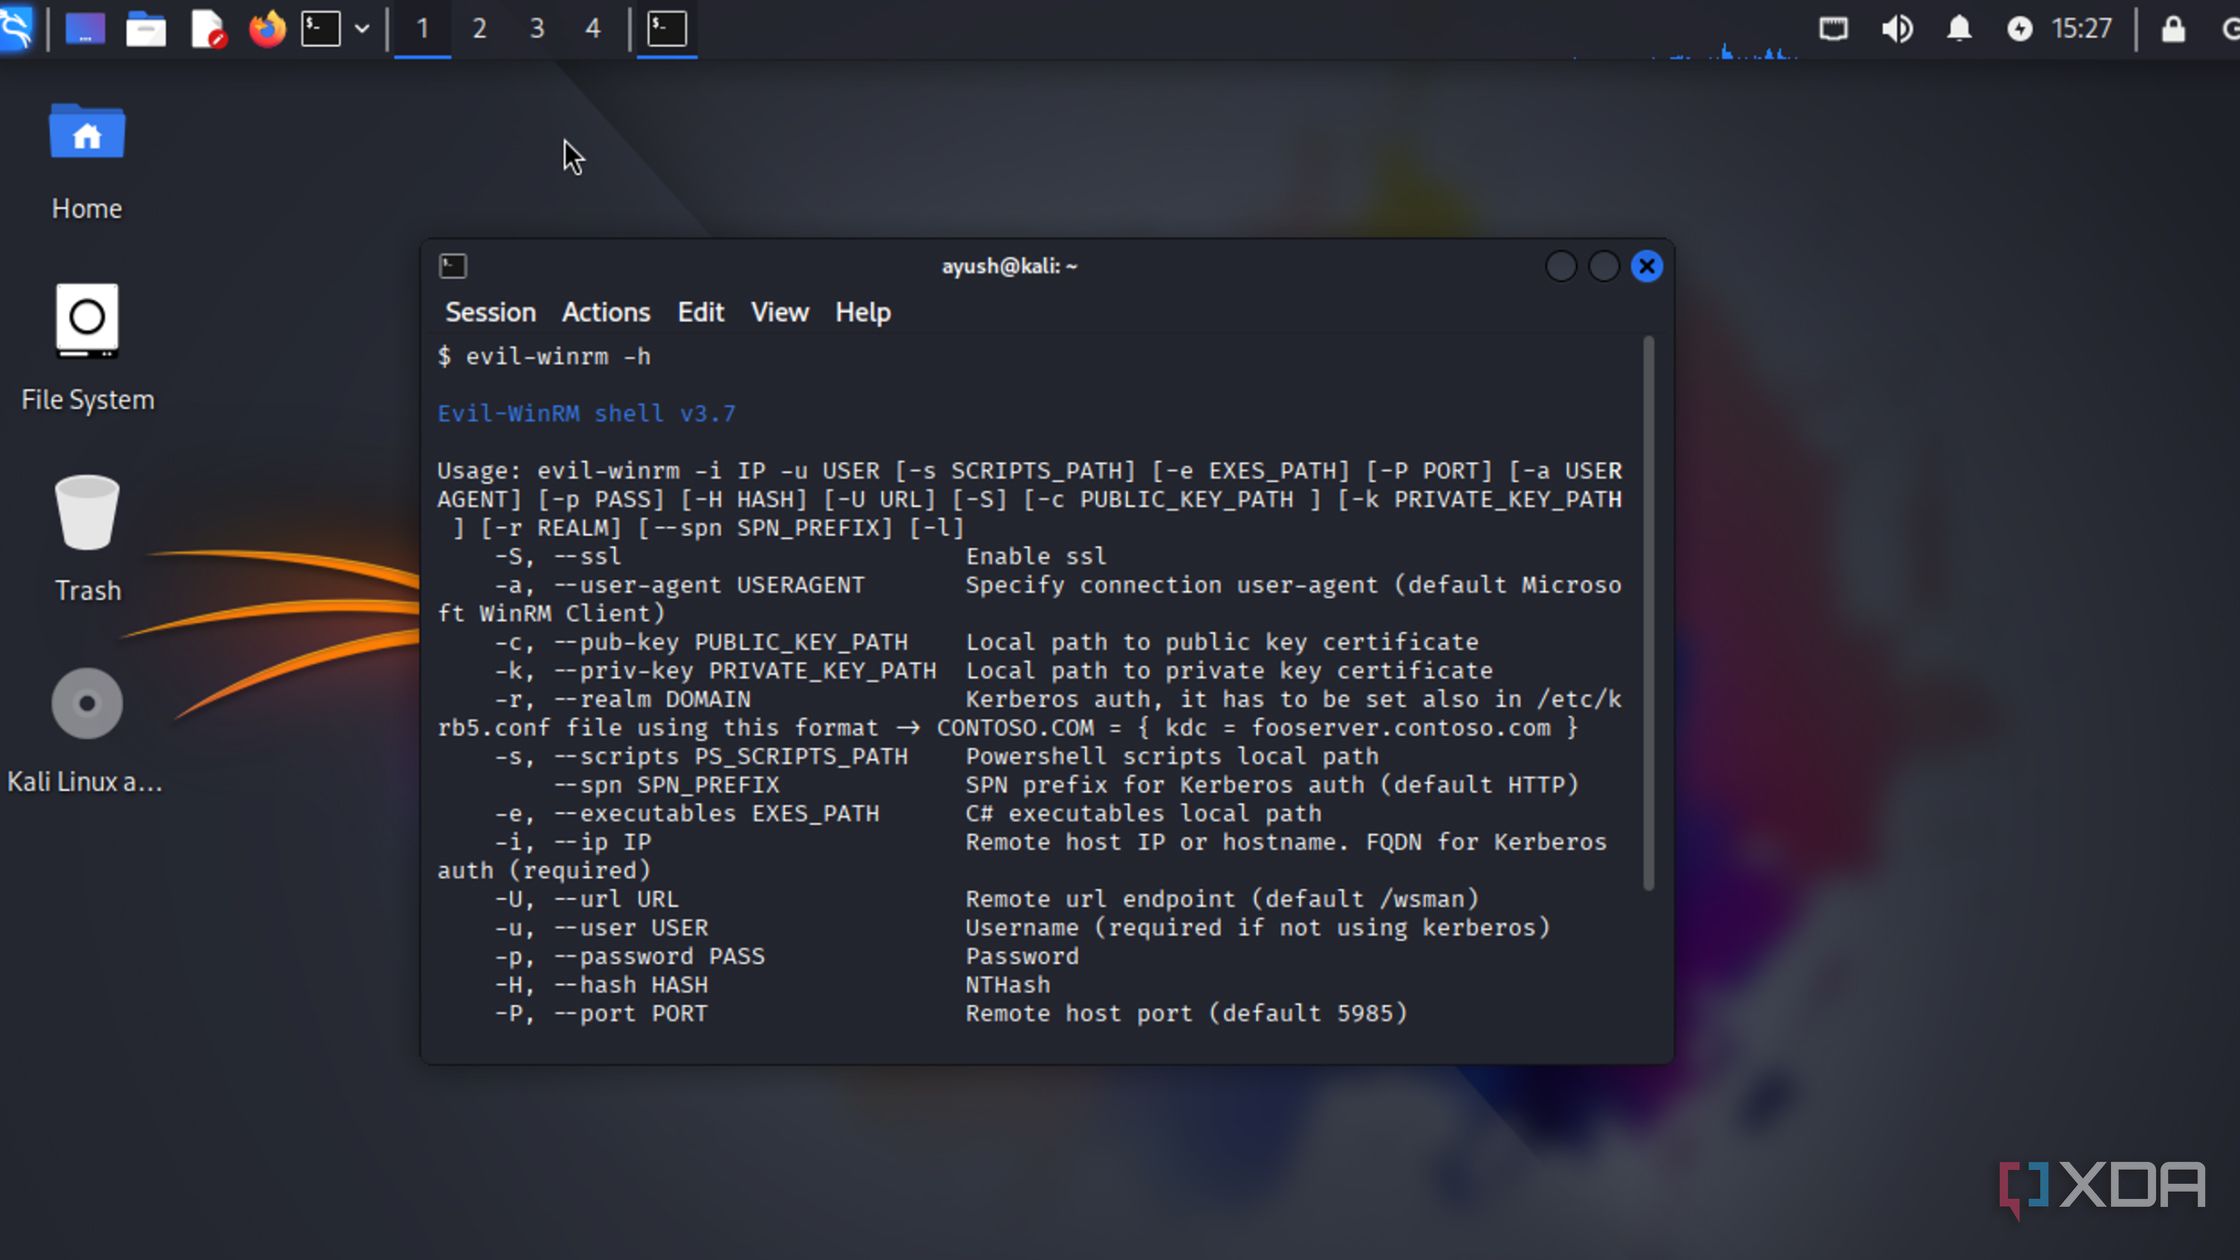Click the ayush@kali taskbar window button
This screenshot has width=2240, height=1260.
(x=667, y=29)
